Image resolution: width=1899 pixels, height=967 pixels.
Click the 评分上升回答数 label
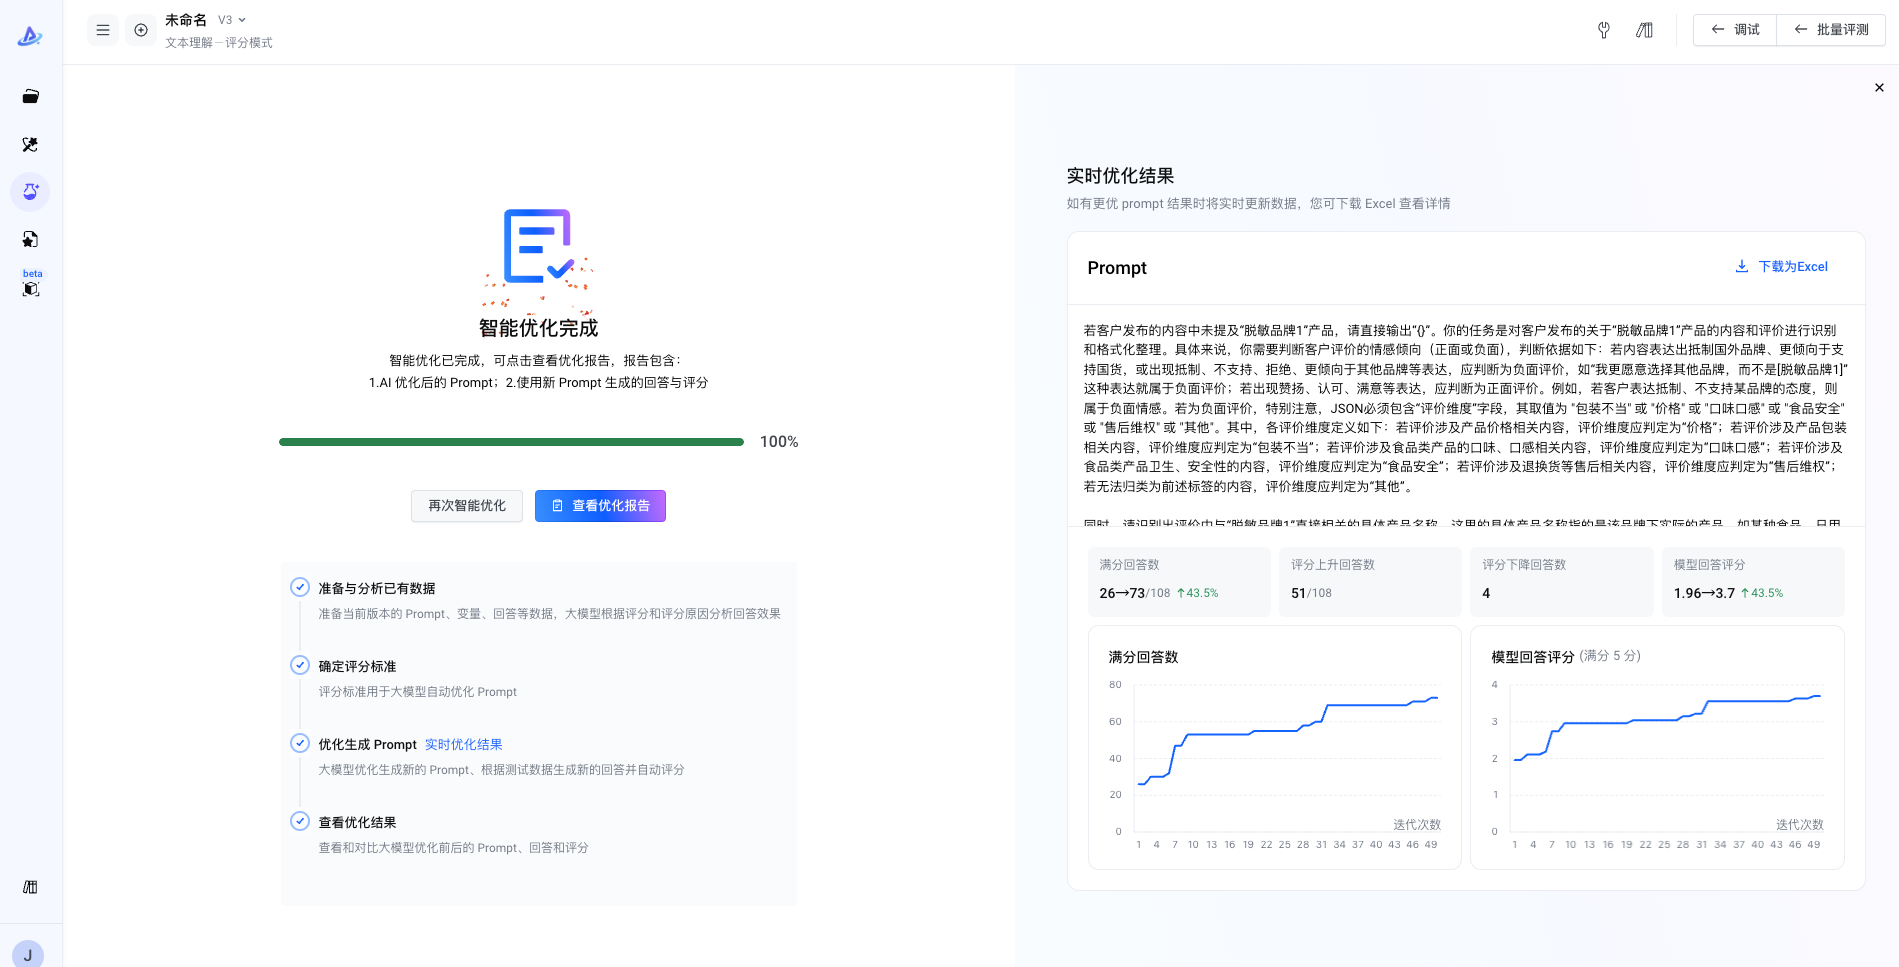(x=1333, y=565)
